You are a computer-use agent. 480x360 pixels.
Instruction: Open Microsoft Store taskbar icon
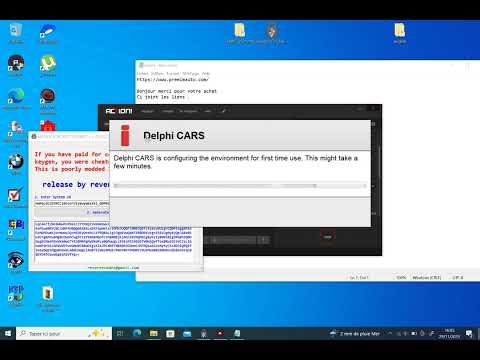pos(170,333)
